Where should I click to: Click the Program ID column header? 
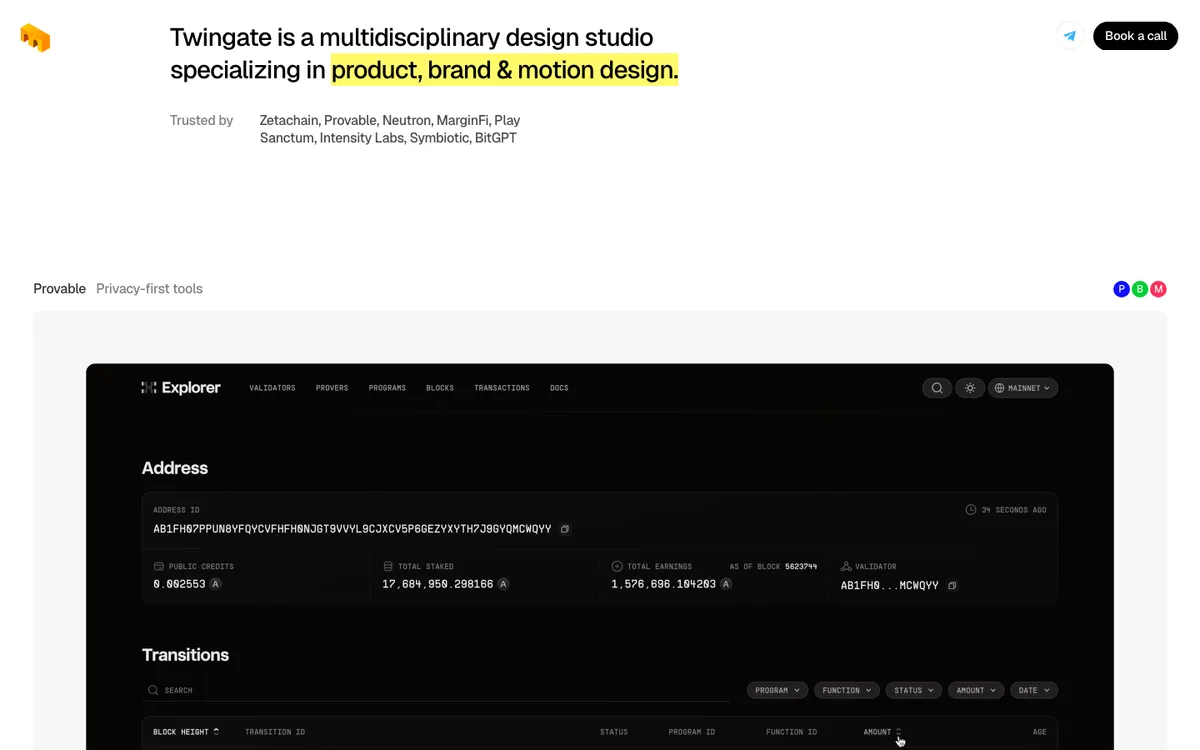pyautogui.click(x=692, y=732)
